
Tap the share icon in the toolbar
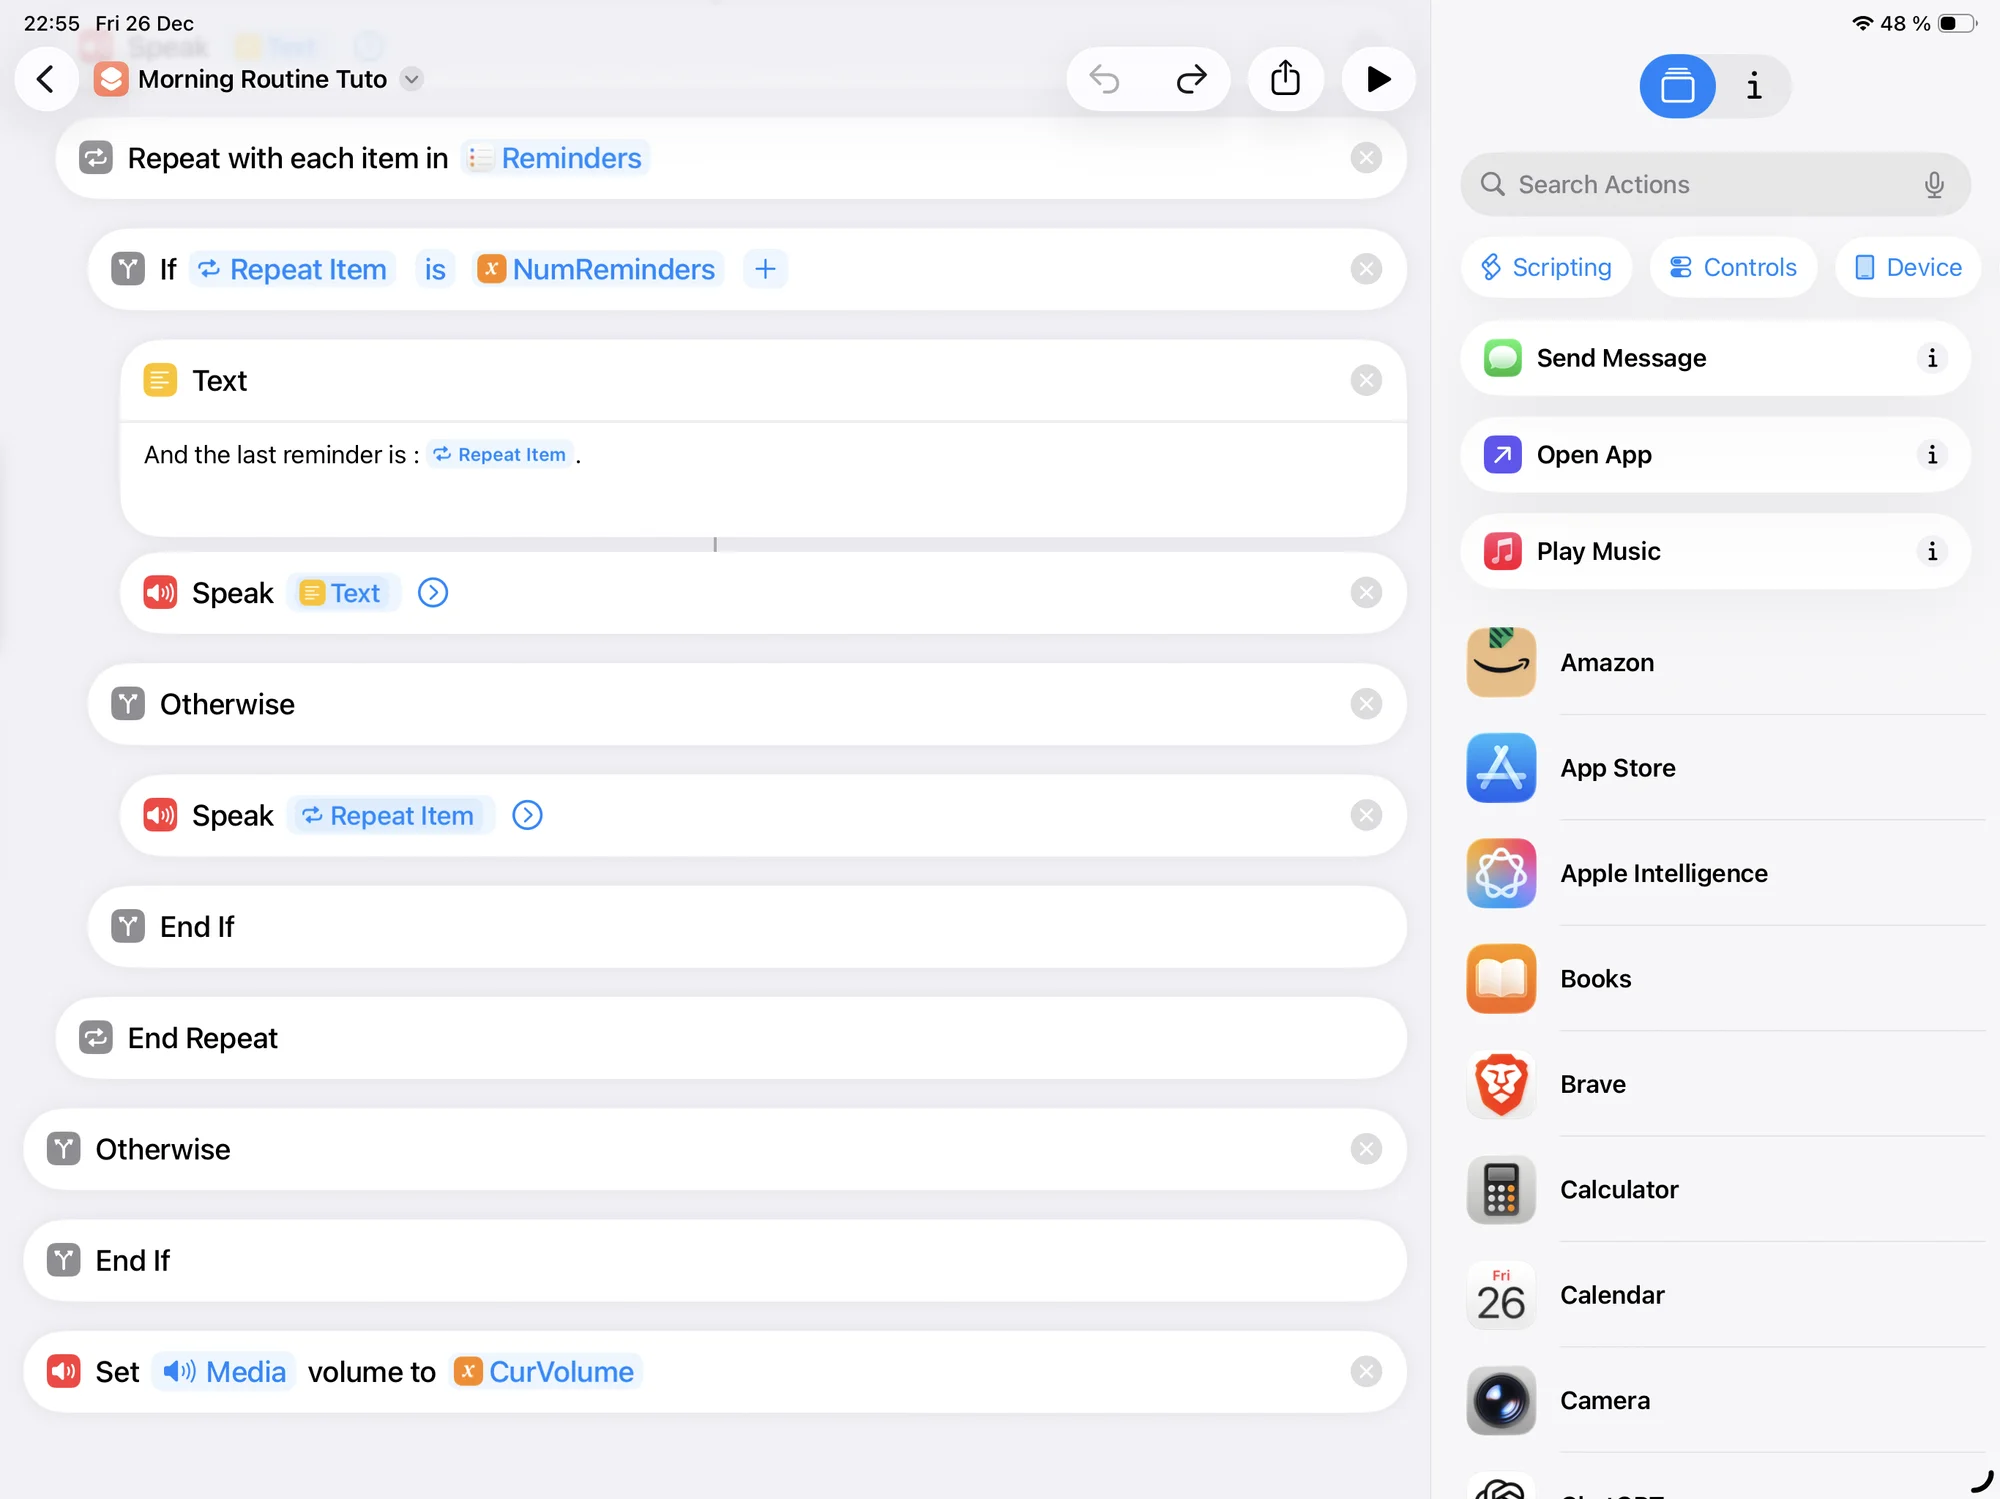(x=1285, y=79)
